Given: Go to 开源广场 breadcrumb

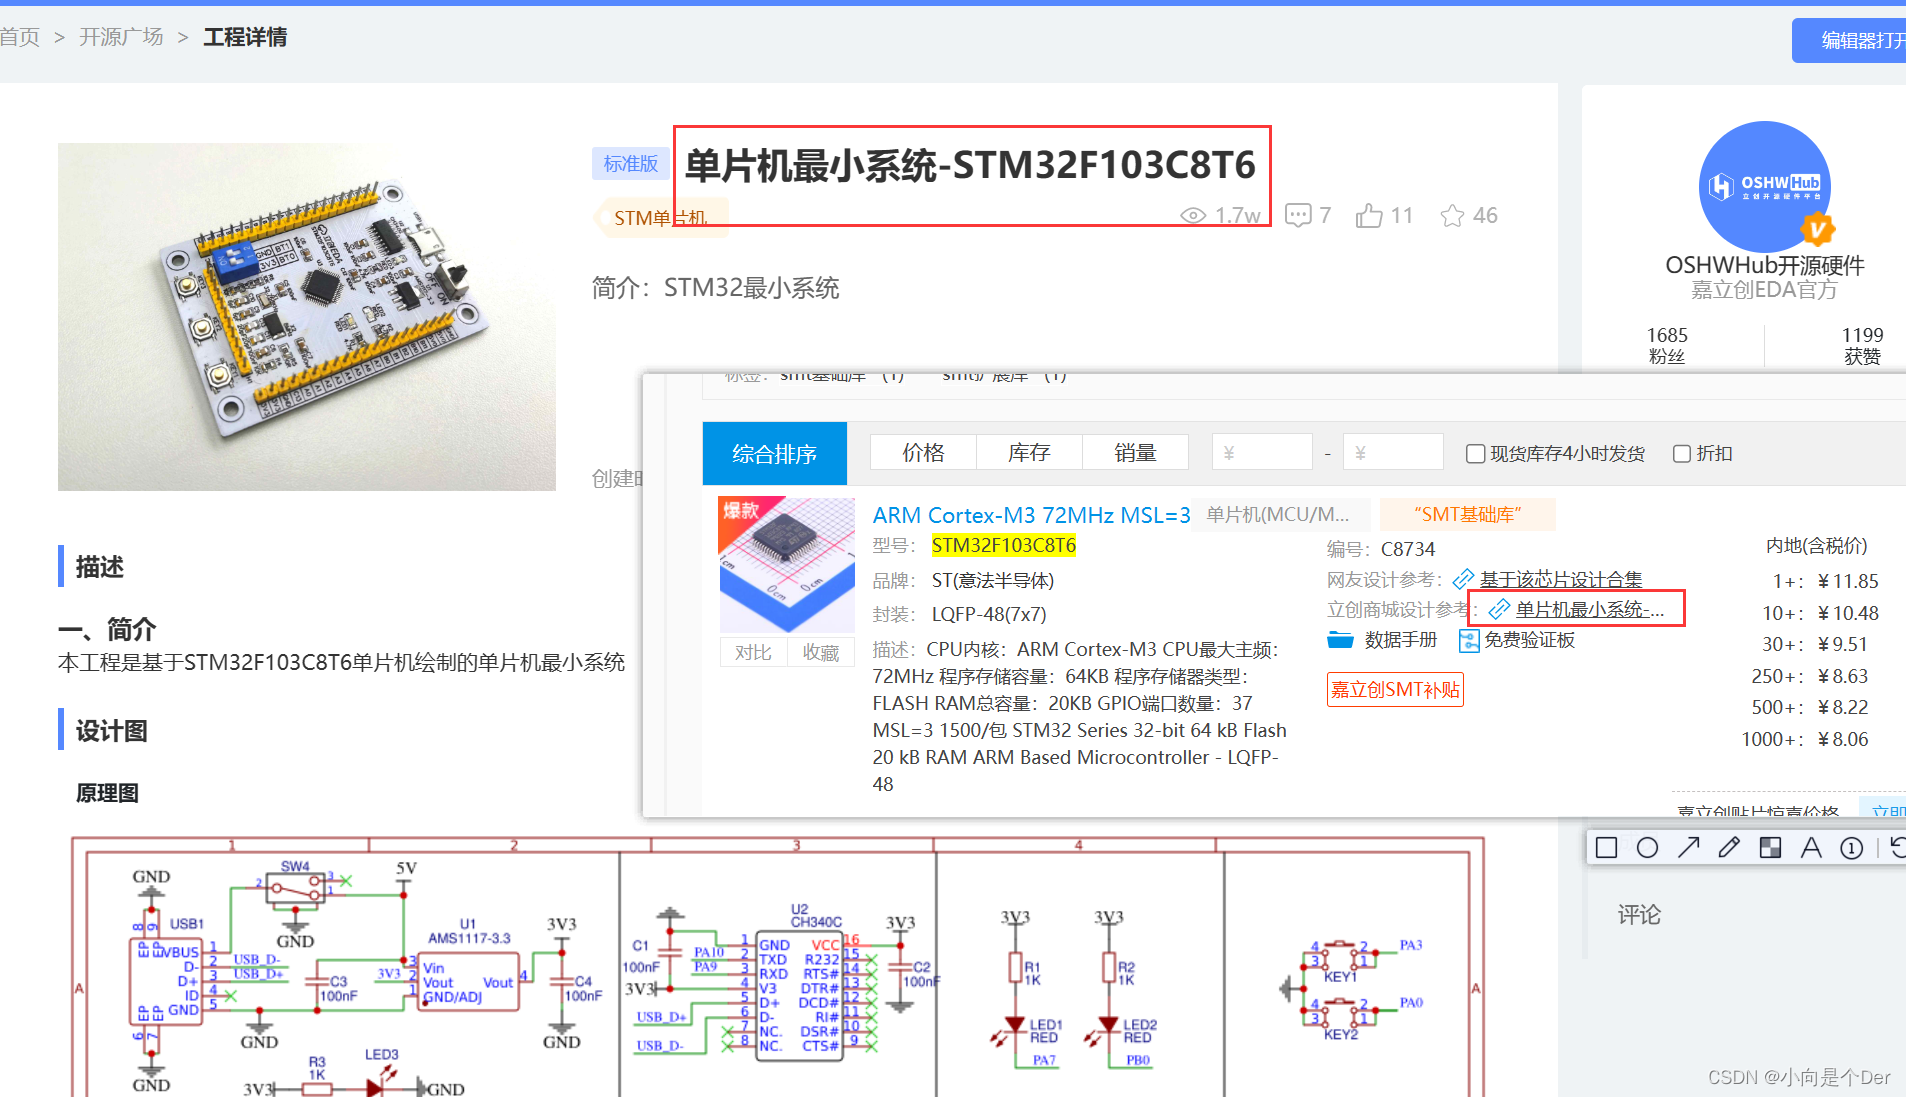Looking at the screenshot, I should (121, 37).
